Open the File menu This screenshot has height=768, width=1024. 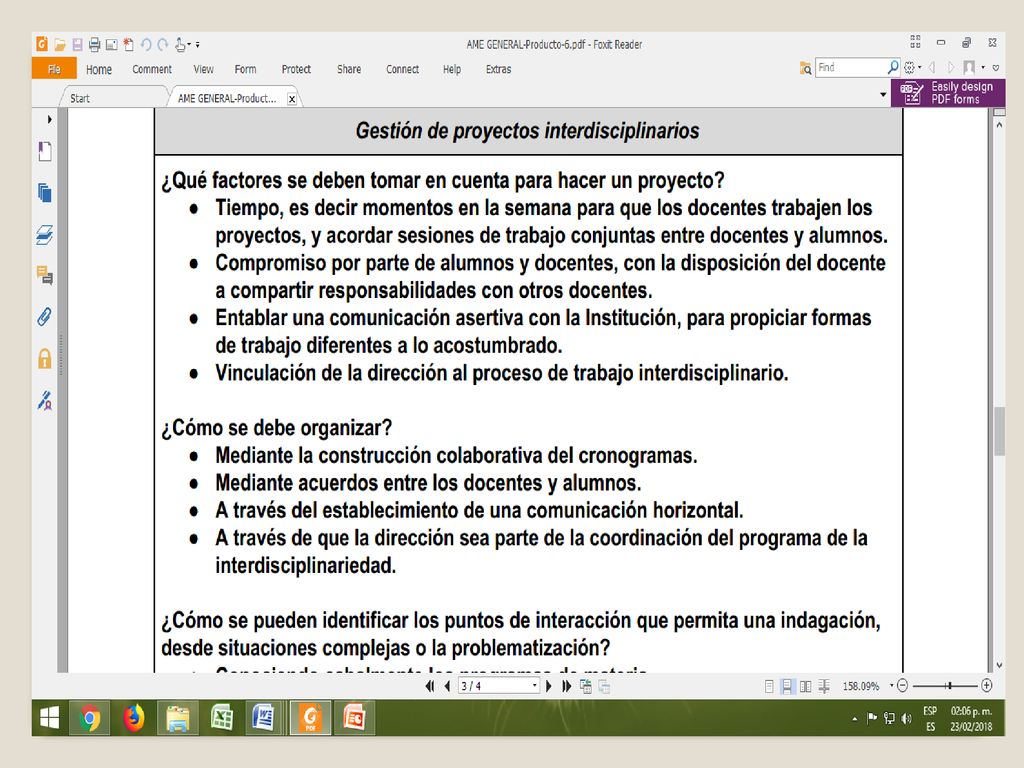point(54,69)
